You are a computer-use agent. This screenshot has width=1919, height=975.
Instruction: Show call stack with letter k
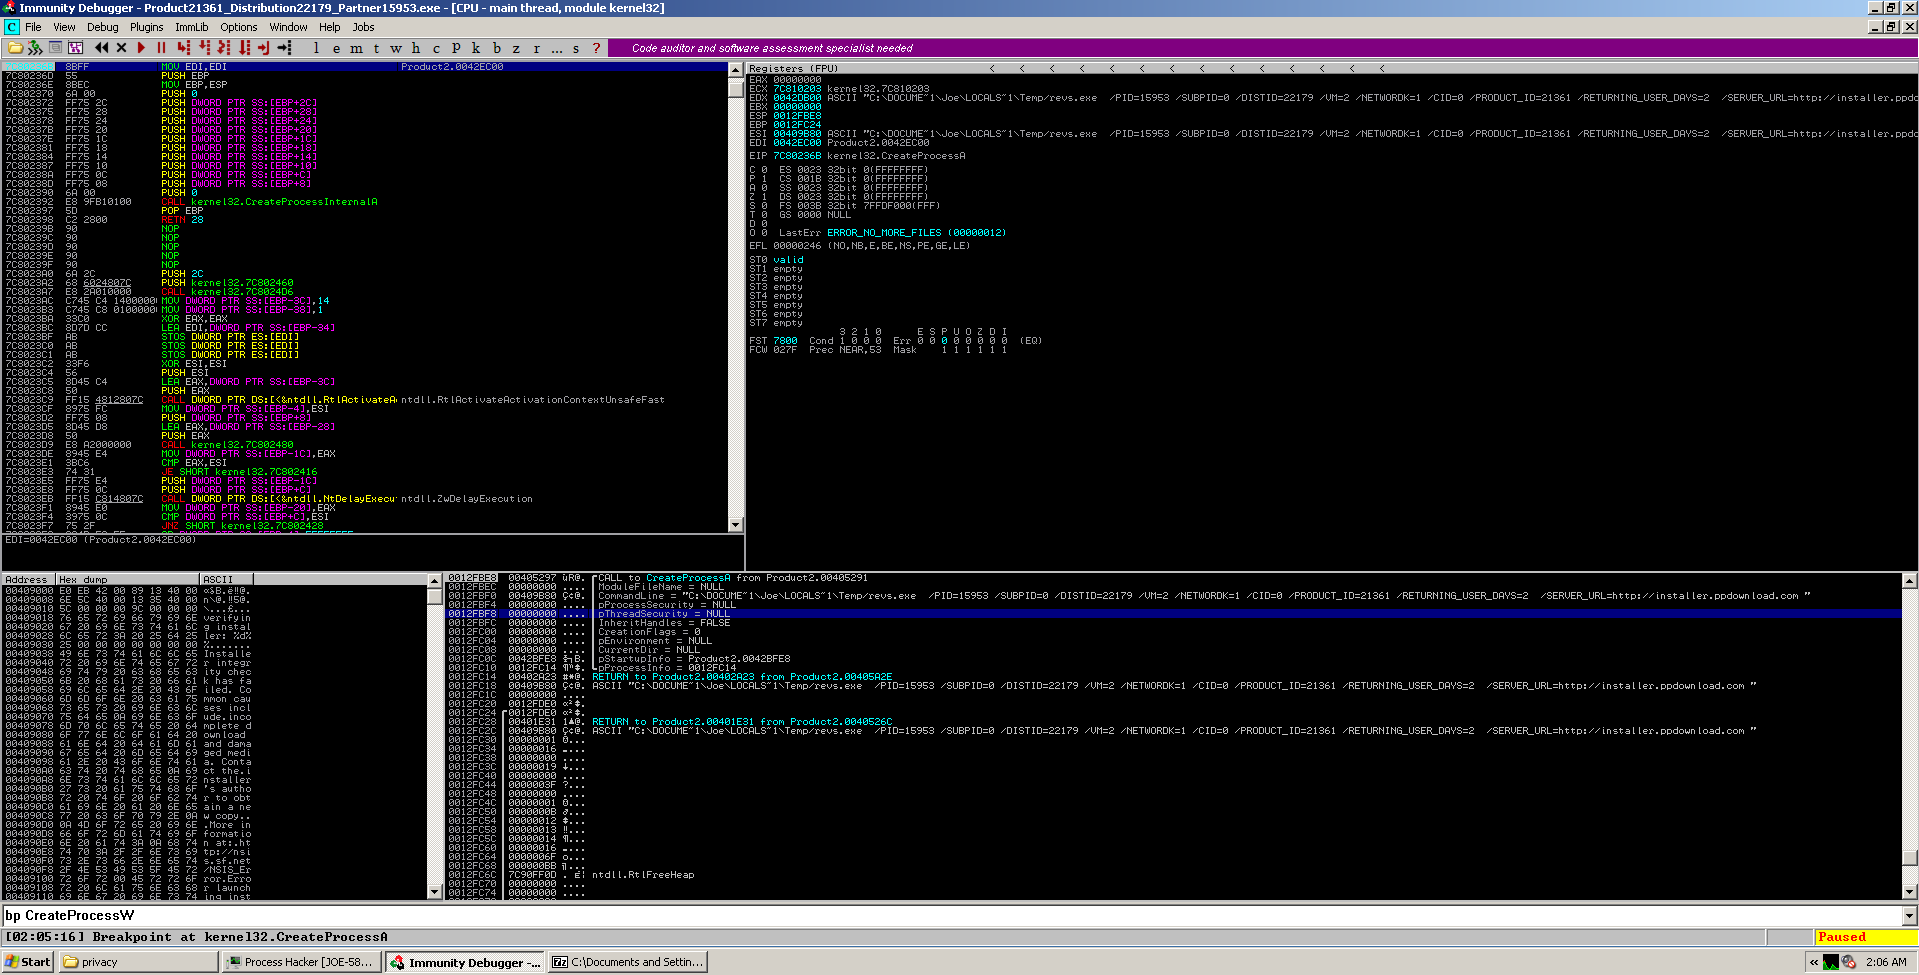tap(476, 48)
